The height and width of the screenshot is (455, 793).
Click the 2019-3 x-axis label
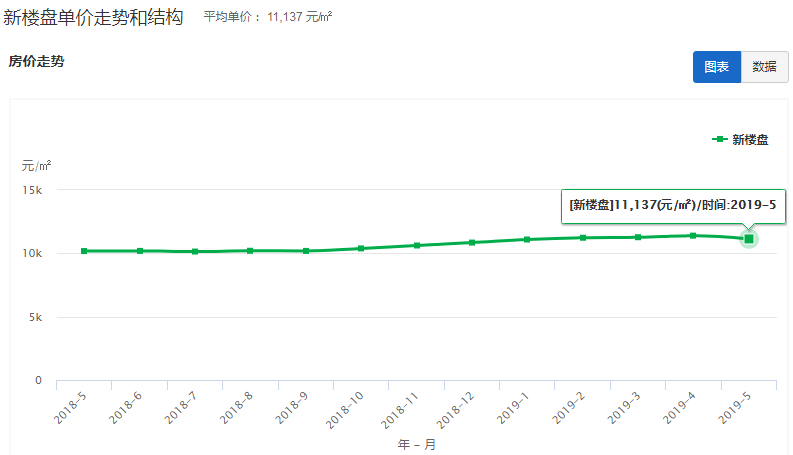[624, 408]
